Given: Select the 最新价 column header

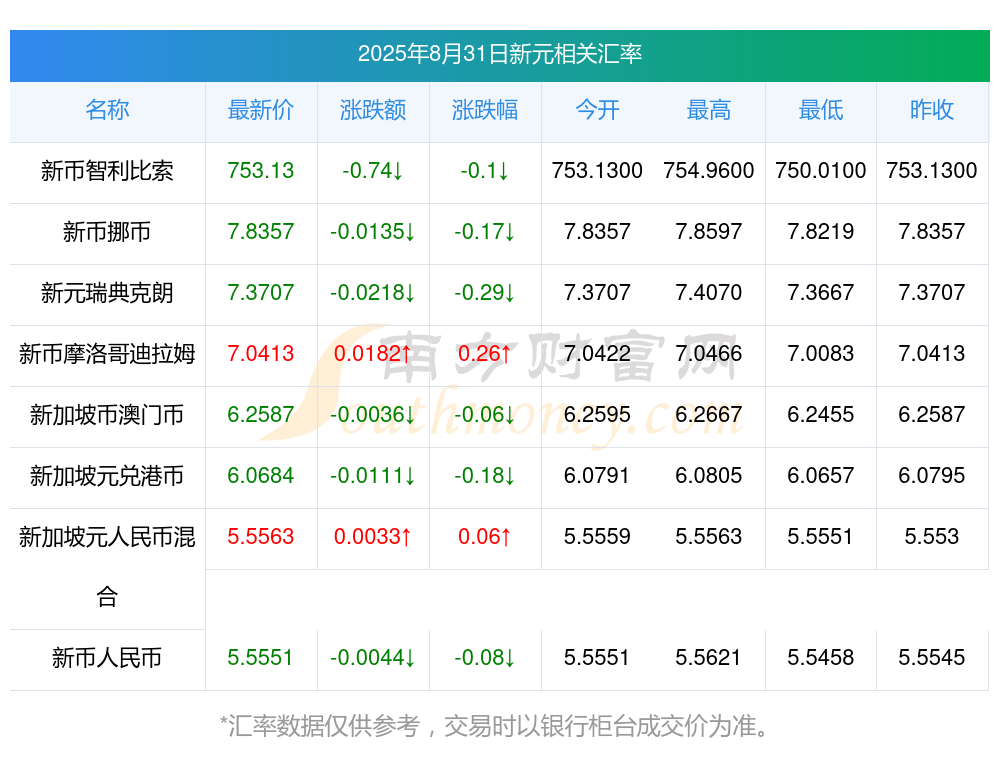Looking at the screenshot, I should pos(261,110).
